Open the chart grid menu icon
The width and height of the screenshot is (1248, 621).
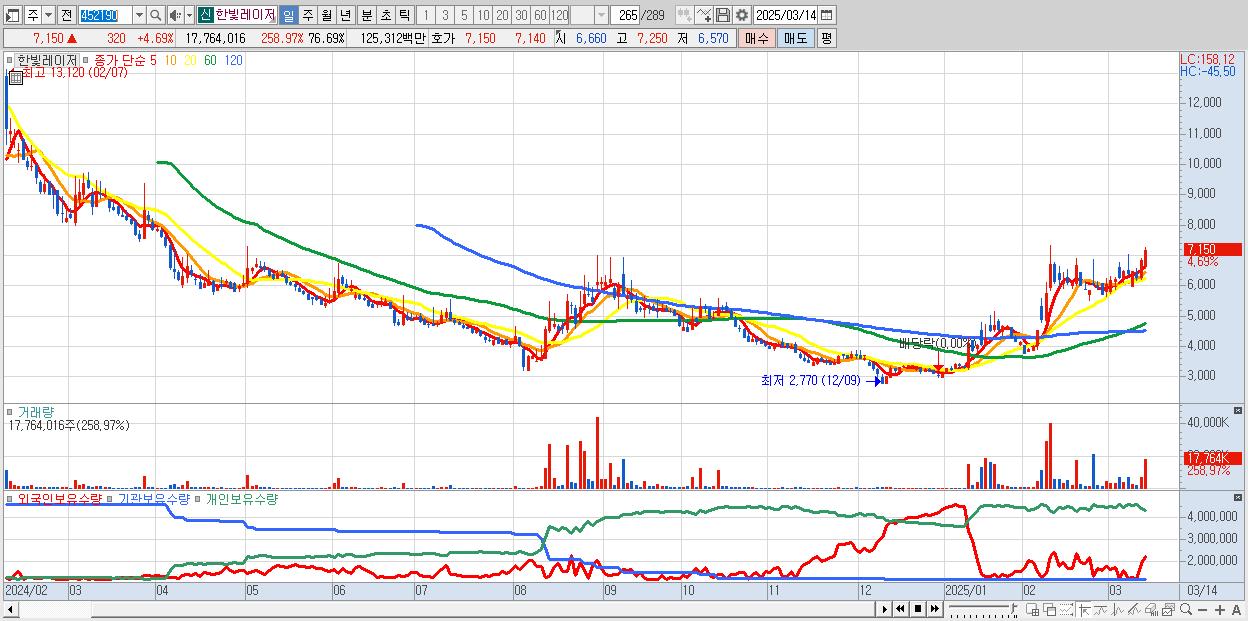[15, 76]
